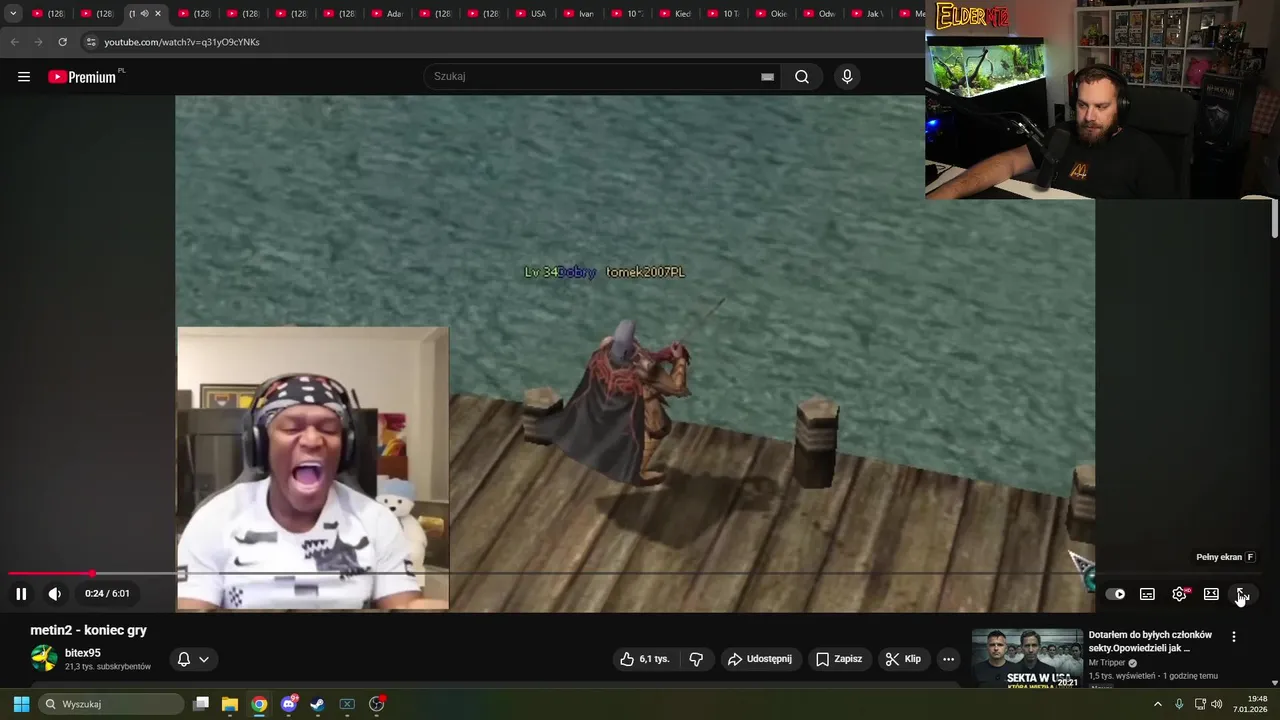This screenshot has width=1280, height=720.
Task: Open the Mr Tripper channel link
Action: (1108, 663)
